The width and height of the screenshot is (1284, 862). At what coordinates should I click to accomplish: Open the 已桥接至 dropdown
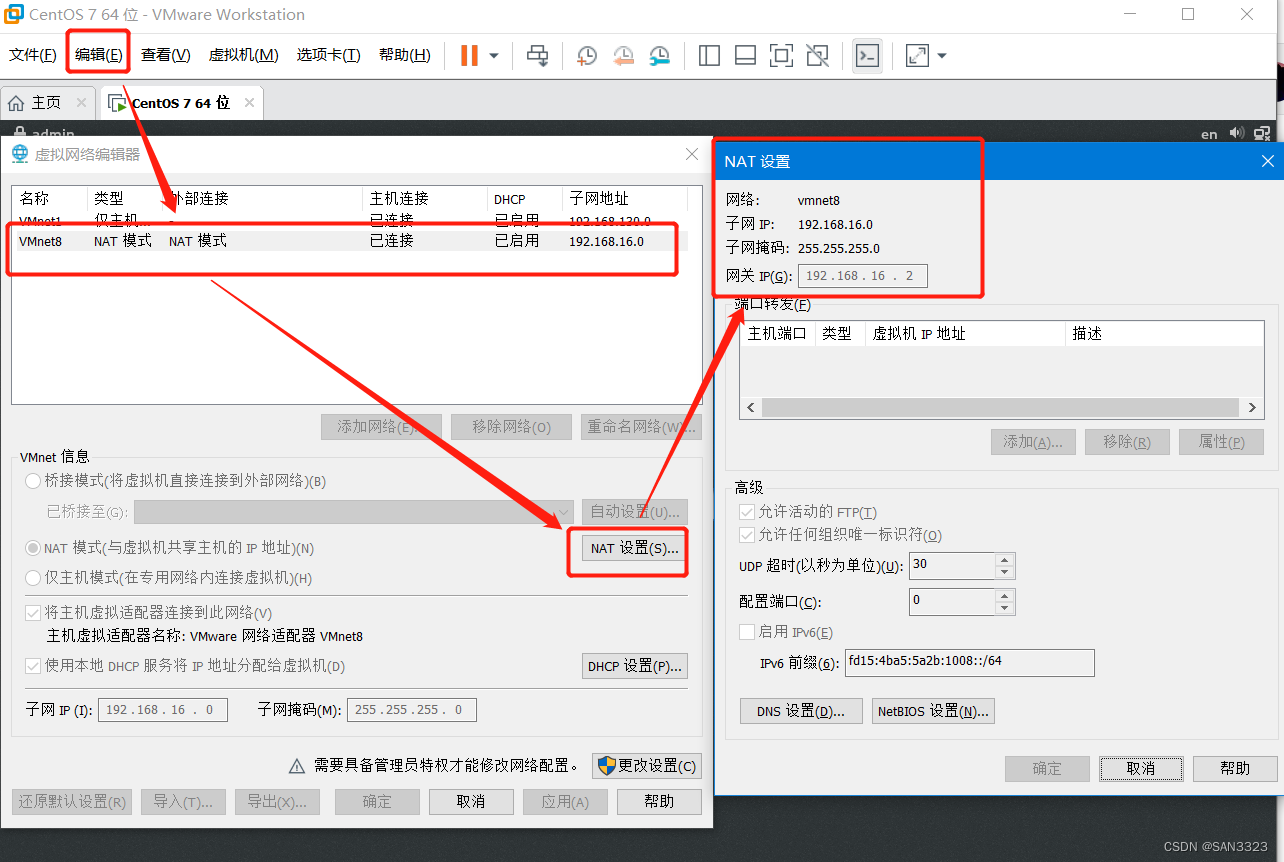[354, 512]
